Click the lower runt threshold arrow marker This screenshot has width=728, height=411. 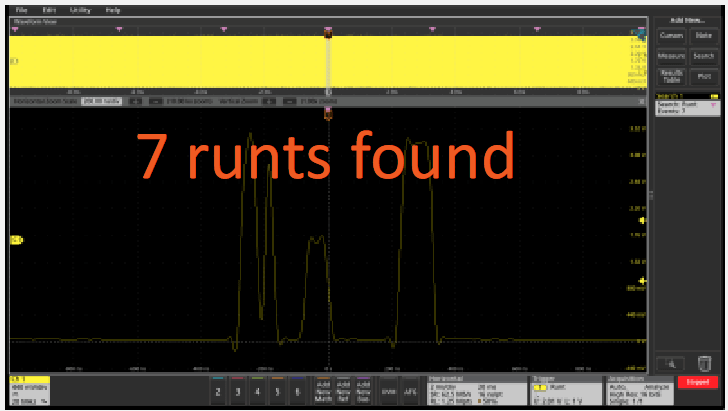coord(643,281)
